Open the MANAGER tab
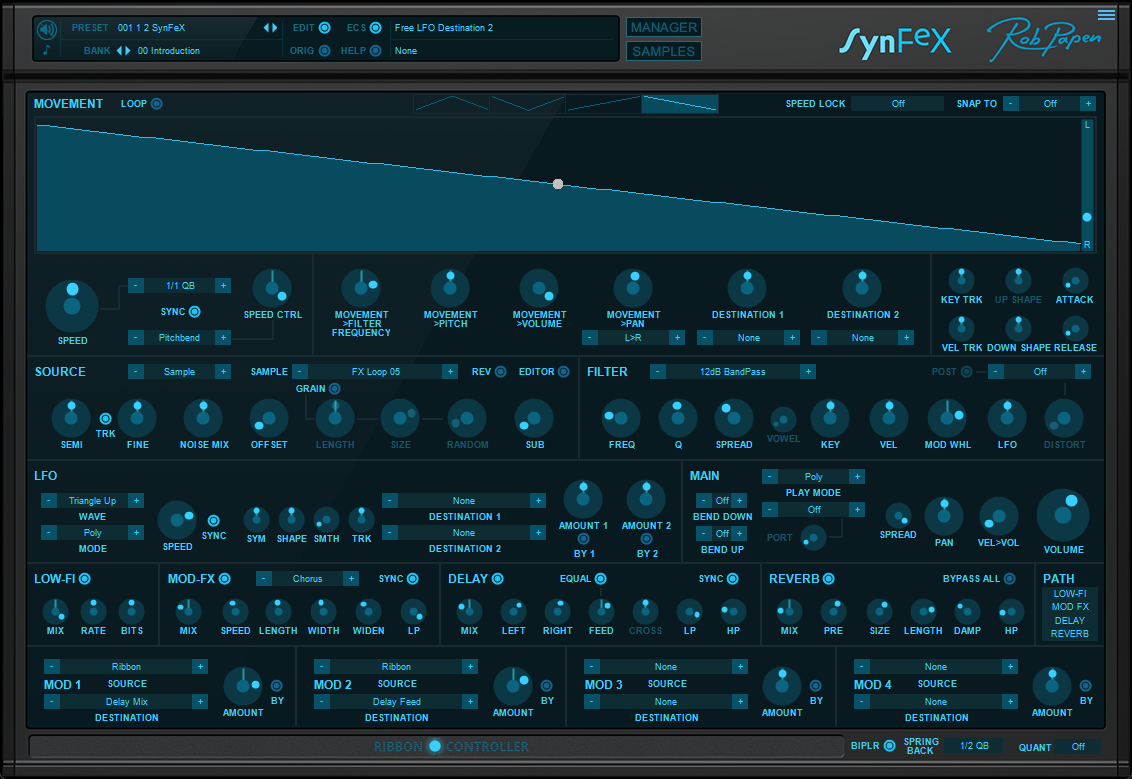Screen dimensions: 1132x779 (663, 27)
